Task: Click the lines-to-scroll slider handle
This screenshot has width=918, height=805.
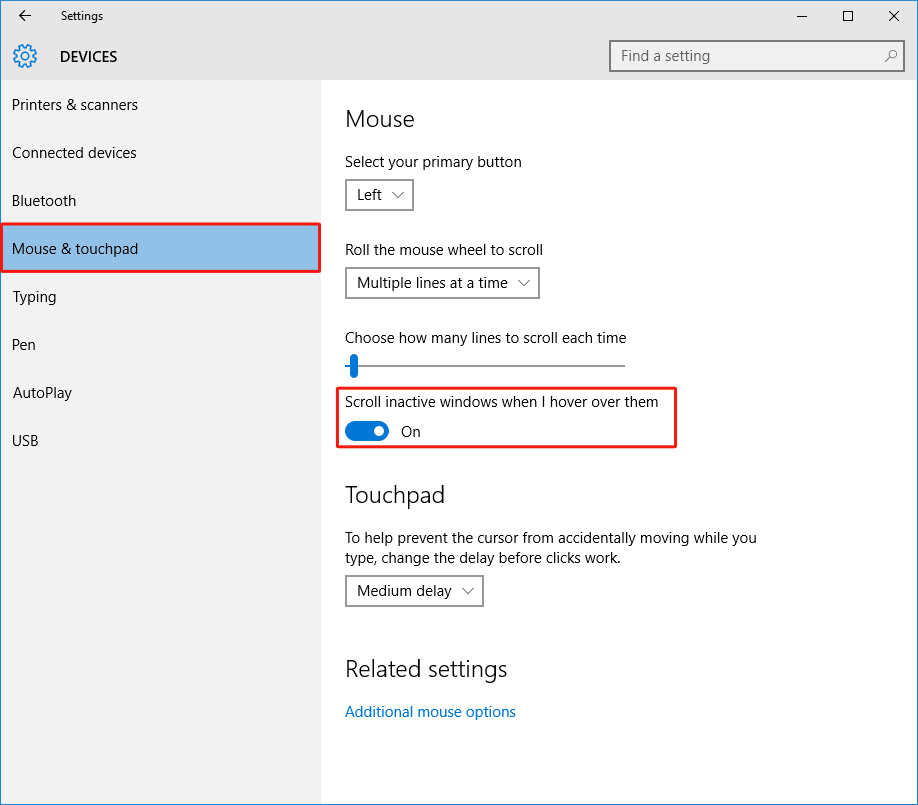Action: (x=354, y=366)
